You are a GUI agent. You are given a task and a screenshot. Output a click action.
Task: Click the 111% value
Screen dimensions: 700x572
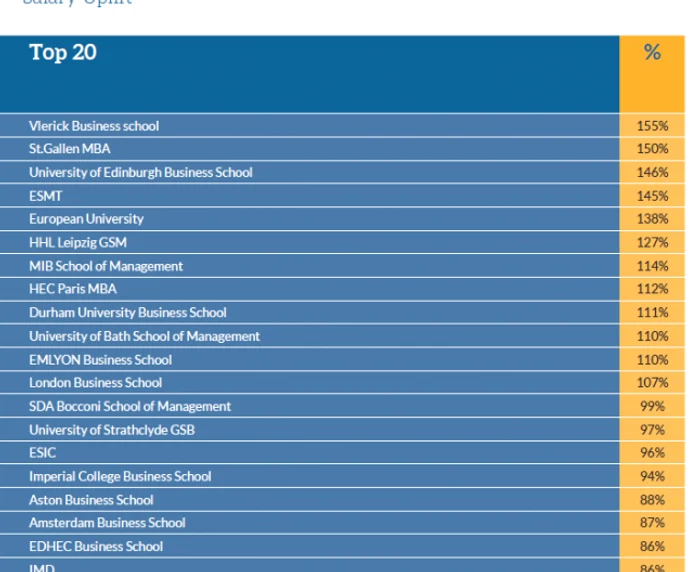[652, 312]
